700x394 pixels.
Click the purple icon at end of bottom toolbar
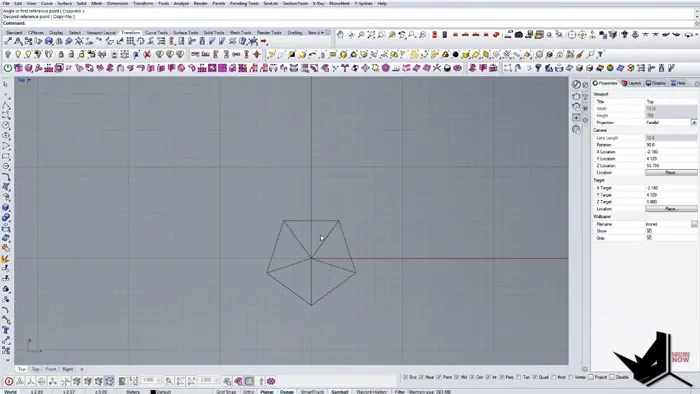(x=271, y=381)
